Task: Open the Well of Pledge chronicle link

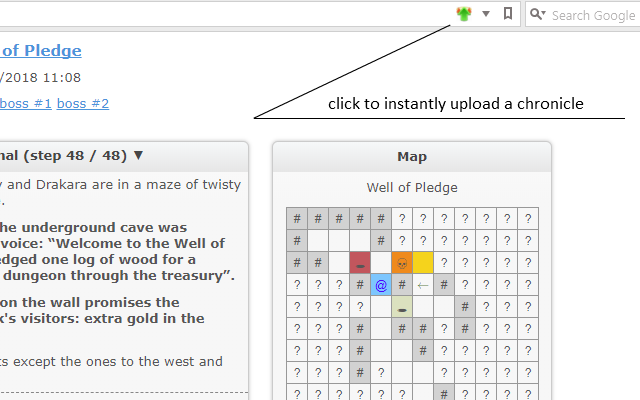Action: [40, 50]
